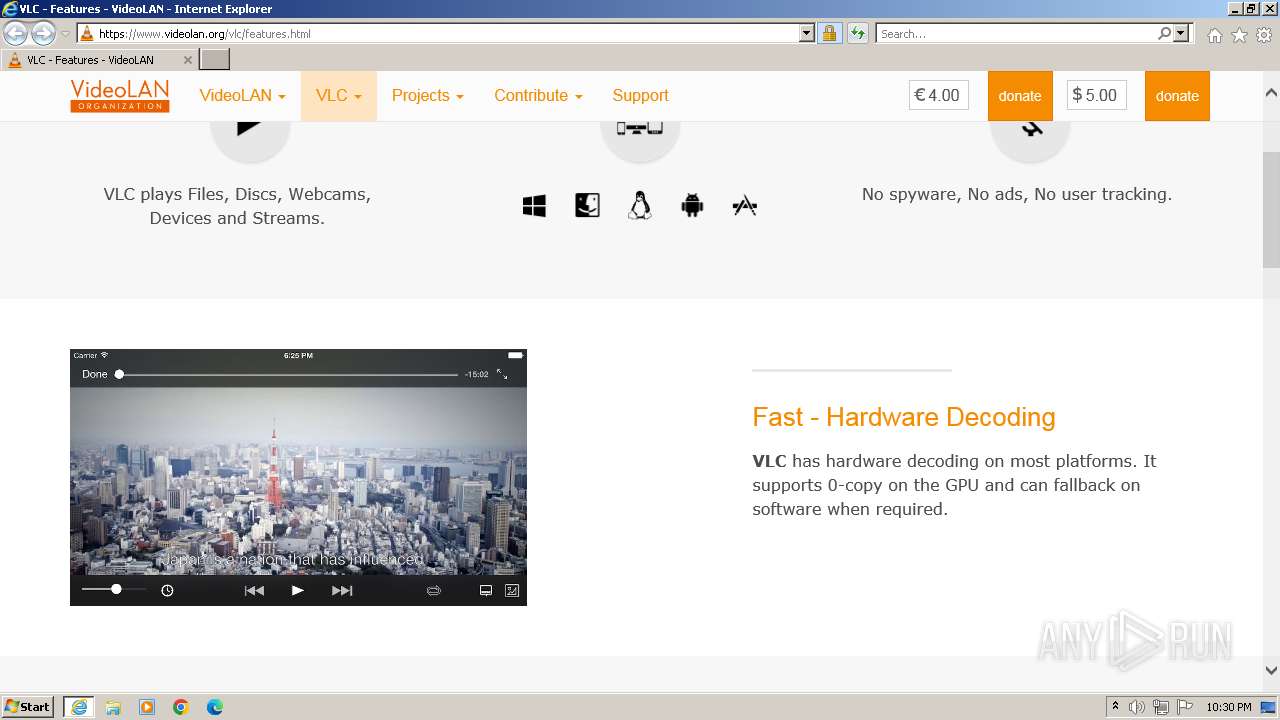Open the search provider dropdown arrow
1280x720 pixels.
[1181, 33]
